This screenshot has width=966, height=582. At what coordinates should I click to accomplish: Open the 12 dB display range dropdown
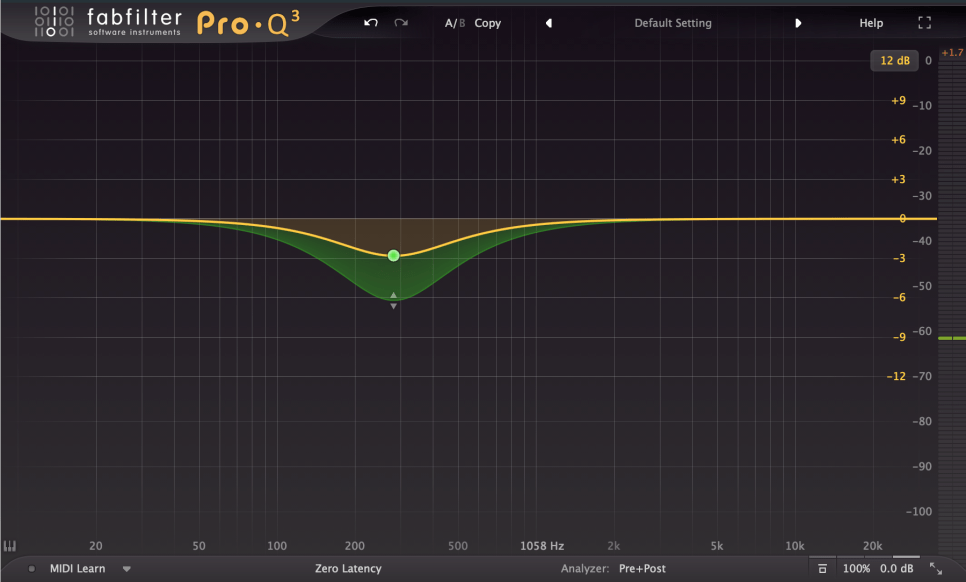893,61
